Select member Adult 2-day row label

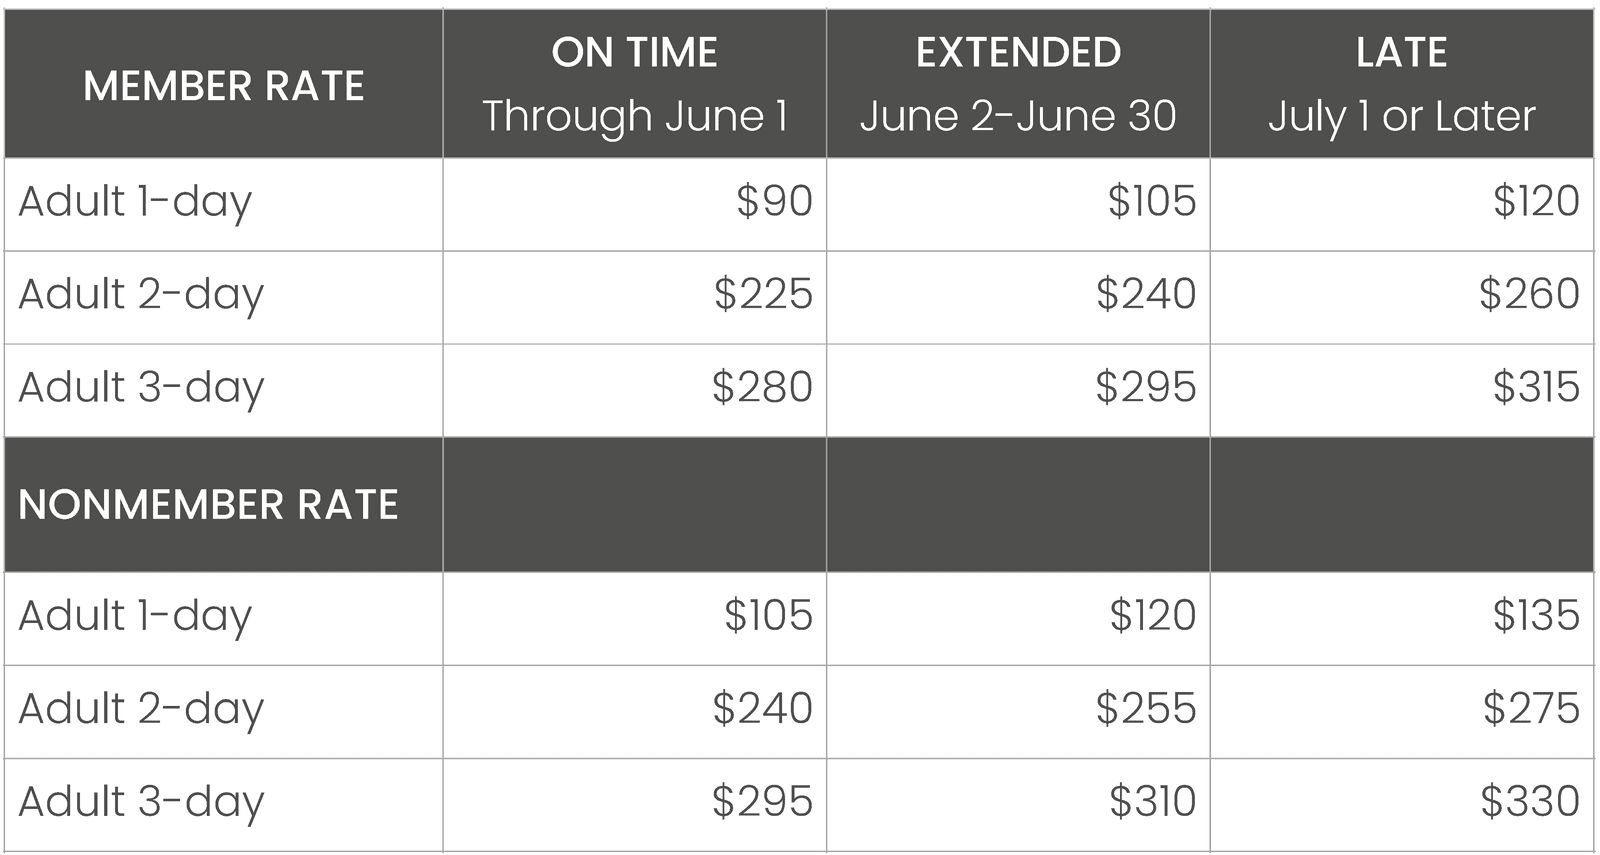pos(141,295)
